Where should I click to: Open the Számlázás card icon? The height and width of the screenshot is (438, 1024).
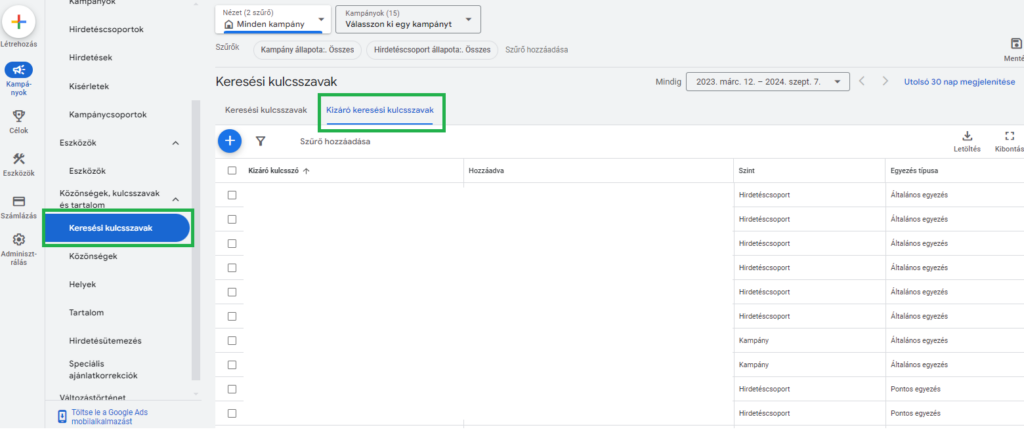(19, 200)
